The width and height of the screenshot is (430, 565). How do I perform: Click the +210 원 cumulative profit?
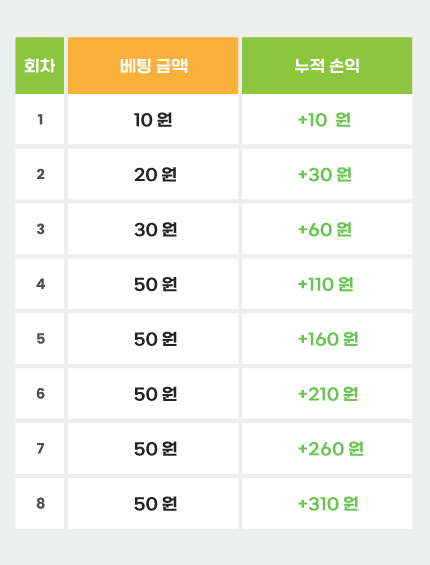click(x=328, y=394)
